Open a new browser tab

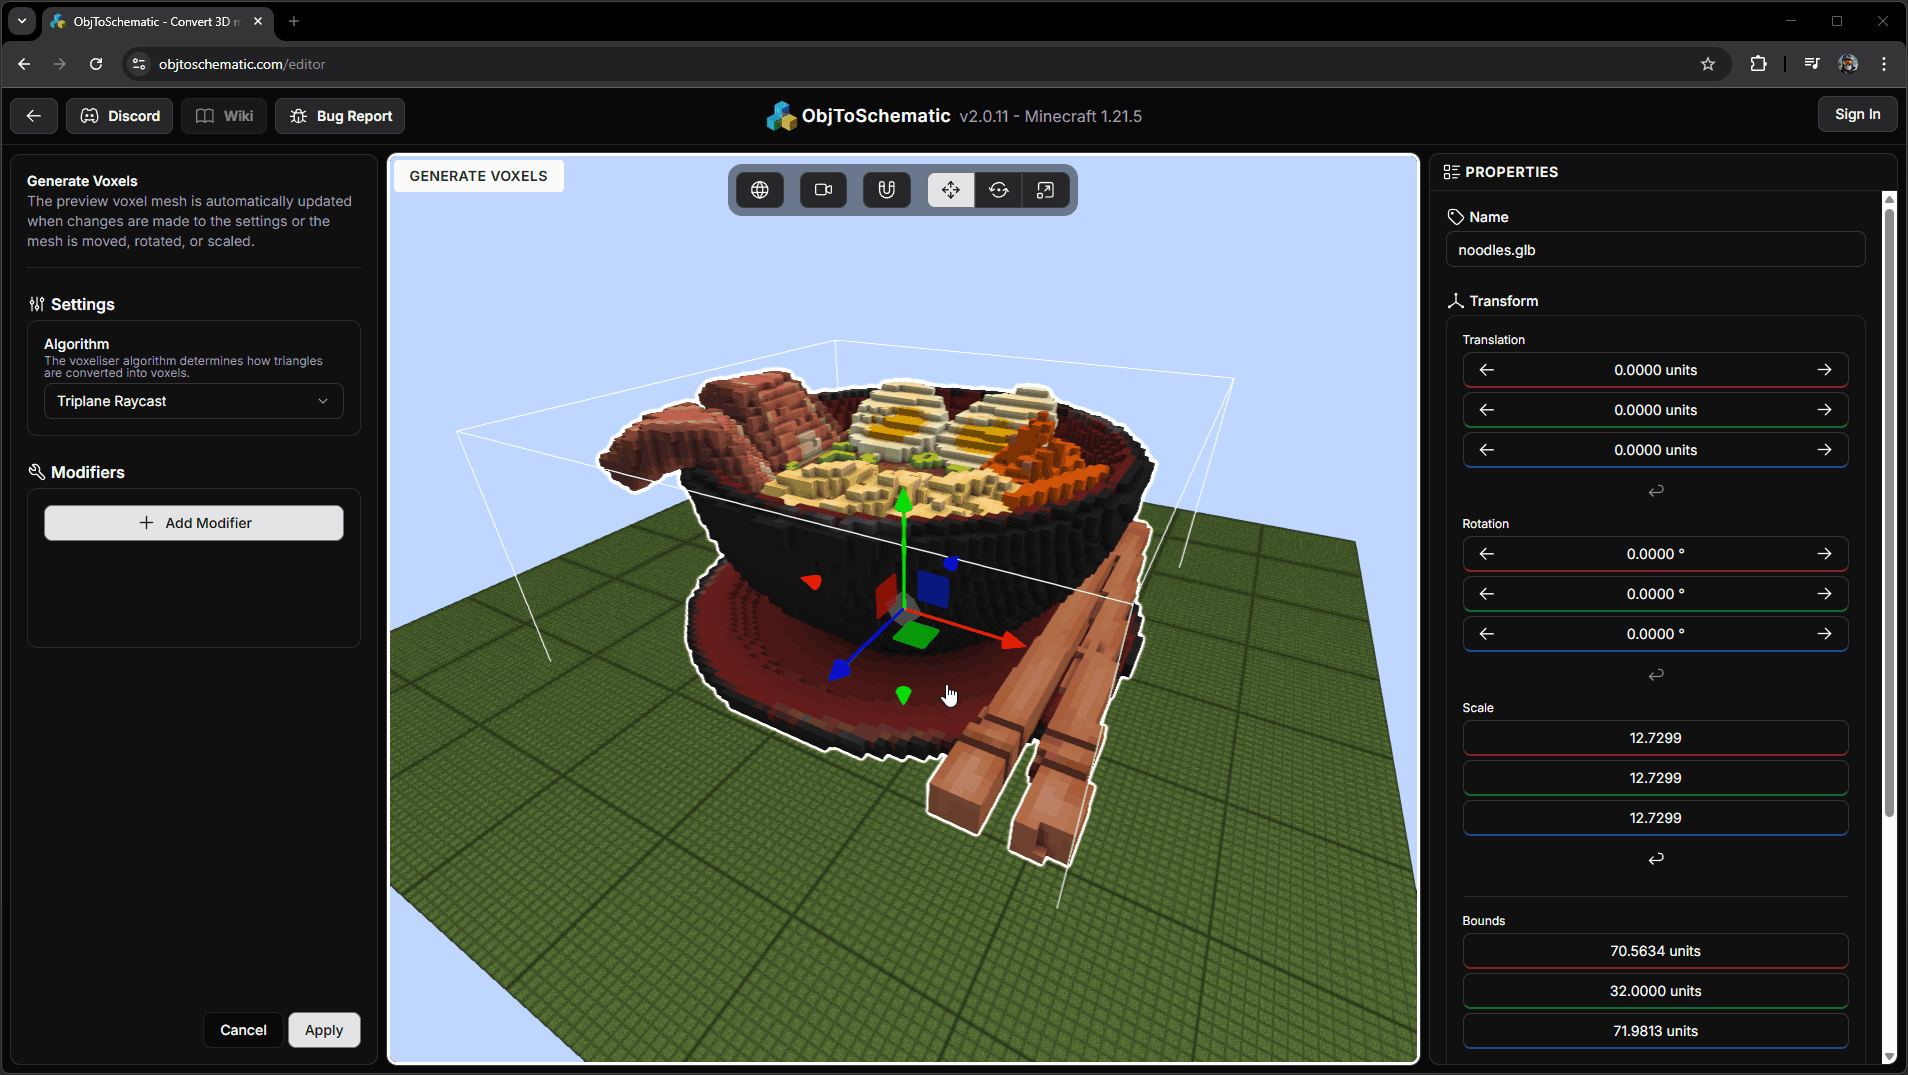coord(294,21)
